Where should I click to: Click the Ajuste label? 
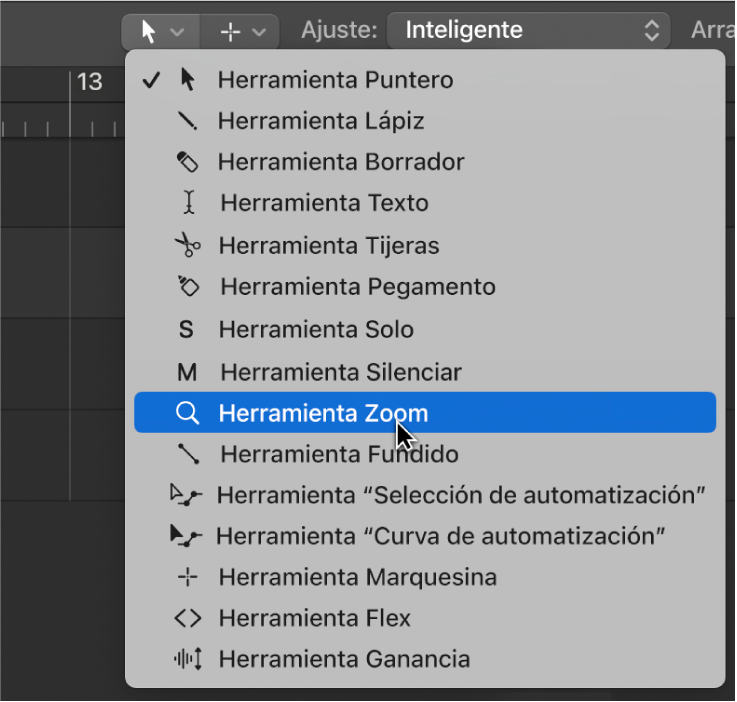click(x=339, y=31)
